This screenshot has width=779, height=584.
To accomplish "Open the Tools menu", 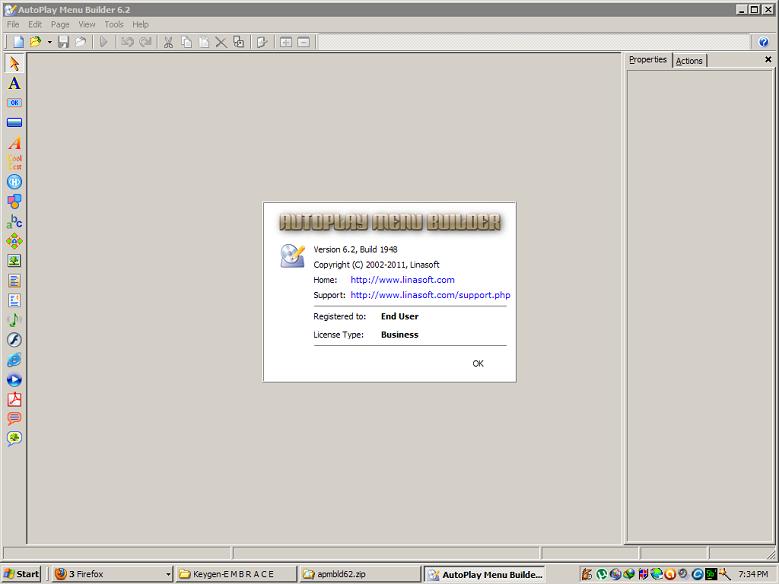I will 114,24.
